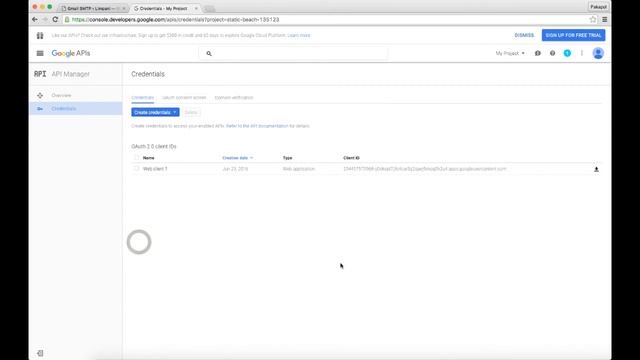Download JSON for Web client 1
This screenshot has height=360, width=640.
tap(596, 169)
